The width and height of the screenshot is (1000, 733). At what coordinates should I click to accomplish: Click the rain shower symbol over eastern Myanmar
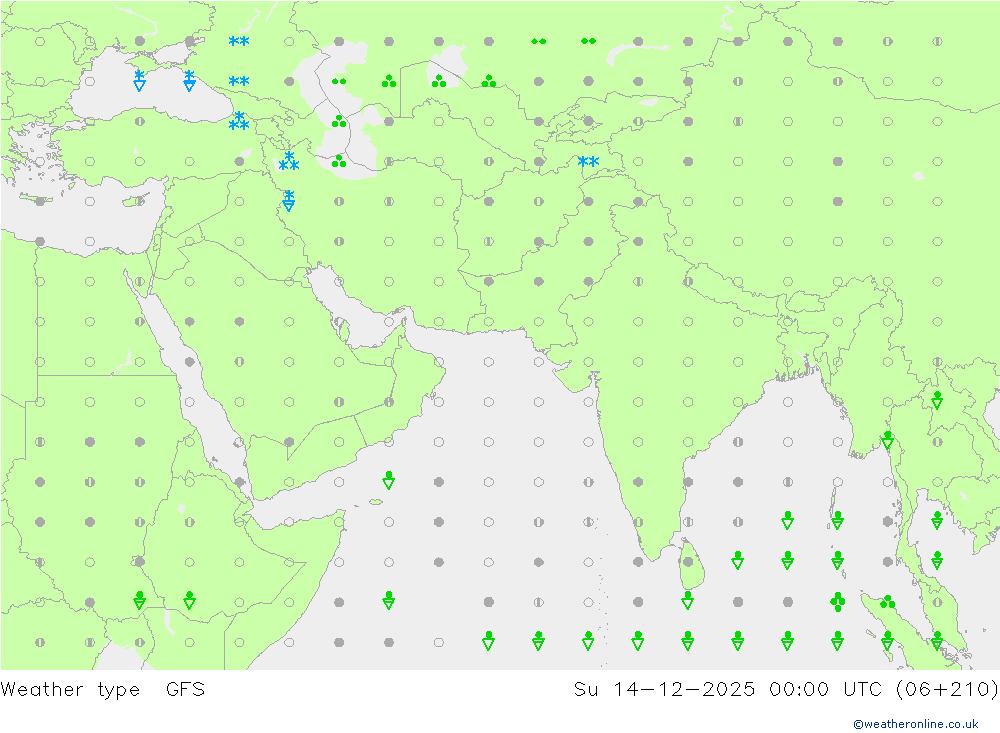click(937, 401)
